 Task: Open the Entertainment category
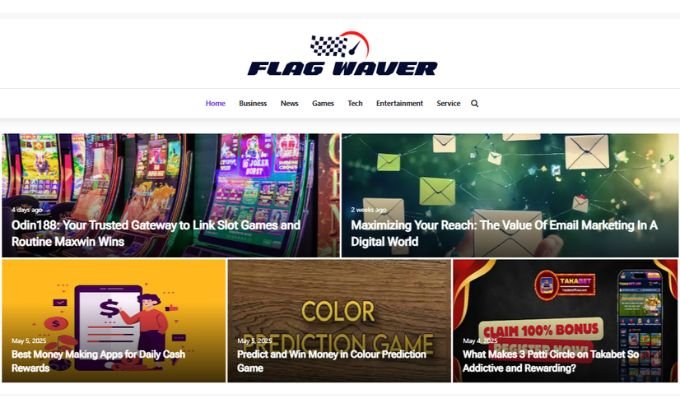click(x=399, y=103)
